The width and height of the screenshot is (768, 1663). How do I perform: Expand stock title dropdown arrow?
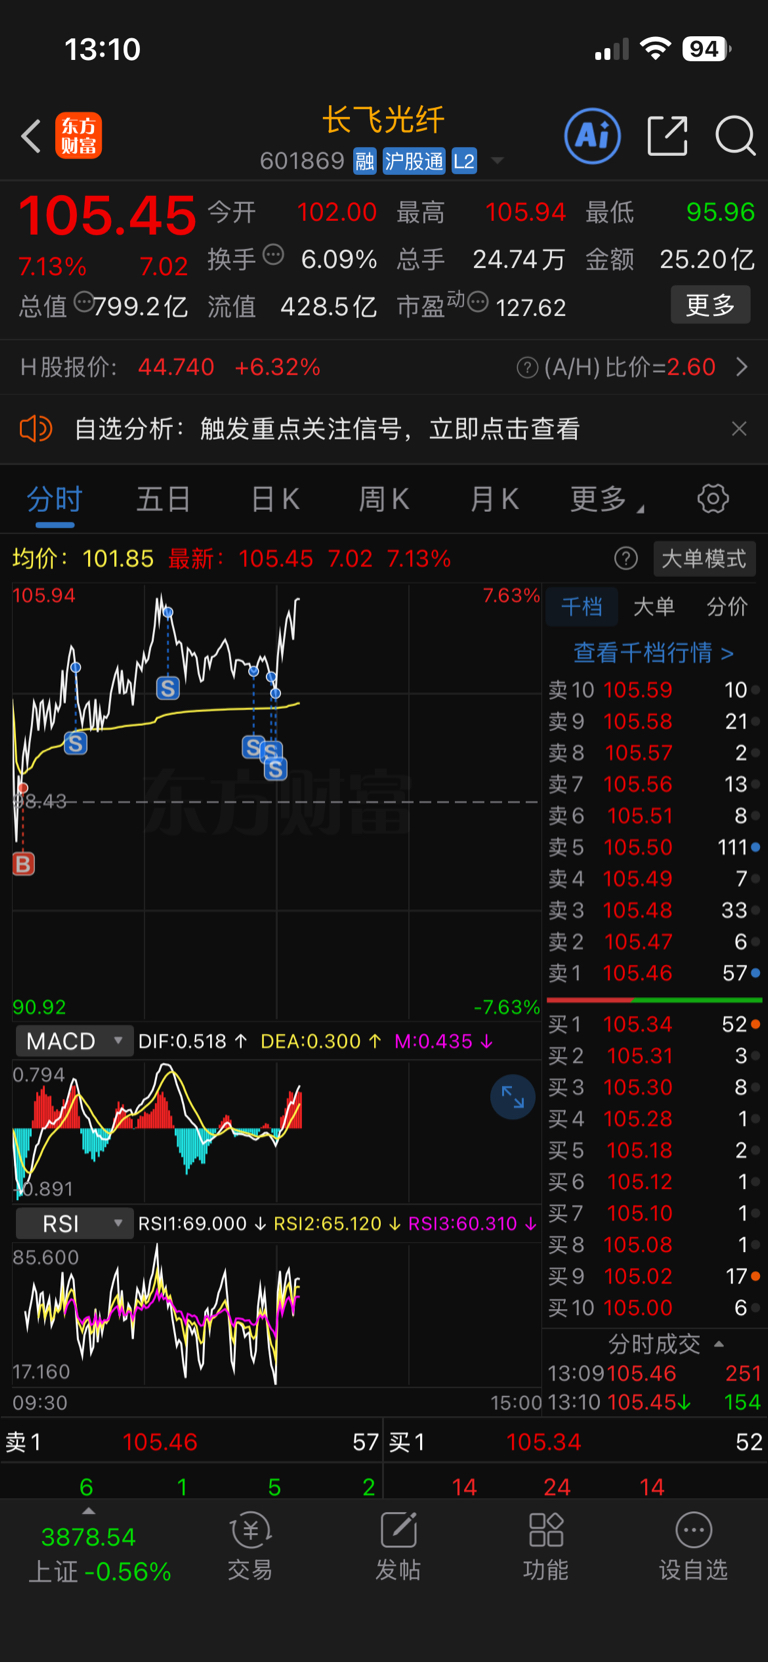(497, 161)
